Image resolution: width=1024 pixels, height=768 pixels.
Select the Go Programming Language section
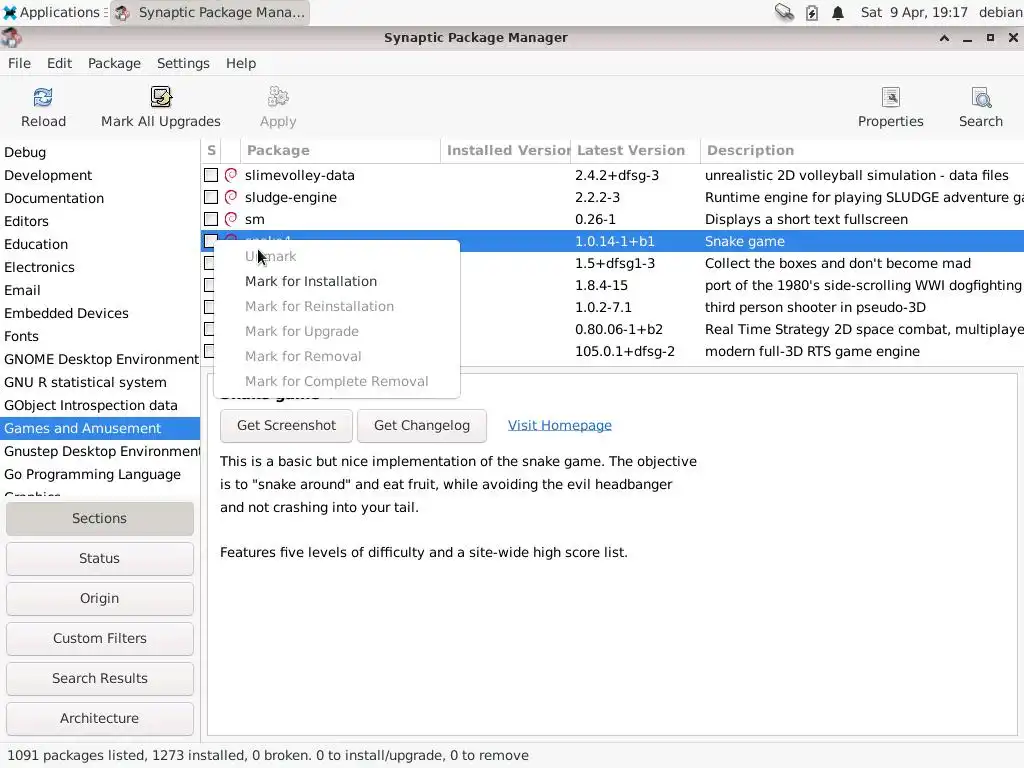tap(100, 474)
